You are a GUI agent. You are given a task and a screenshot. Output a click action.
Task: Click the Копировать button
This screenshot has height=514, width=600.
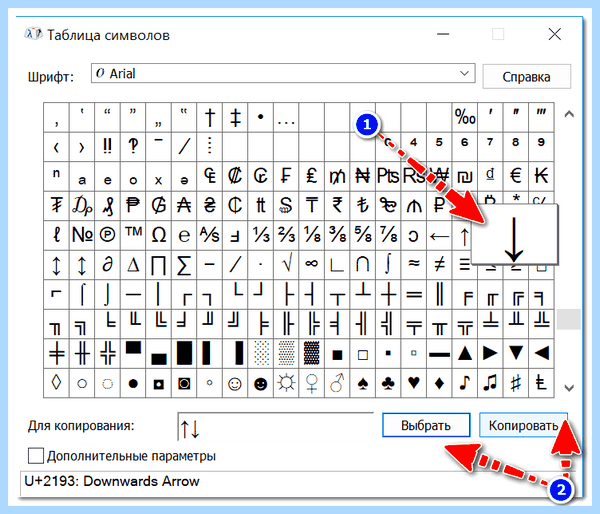[x=523, y=425]
